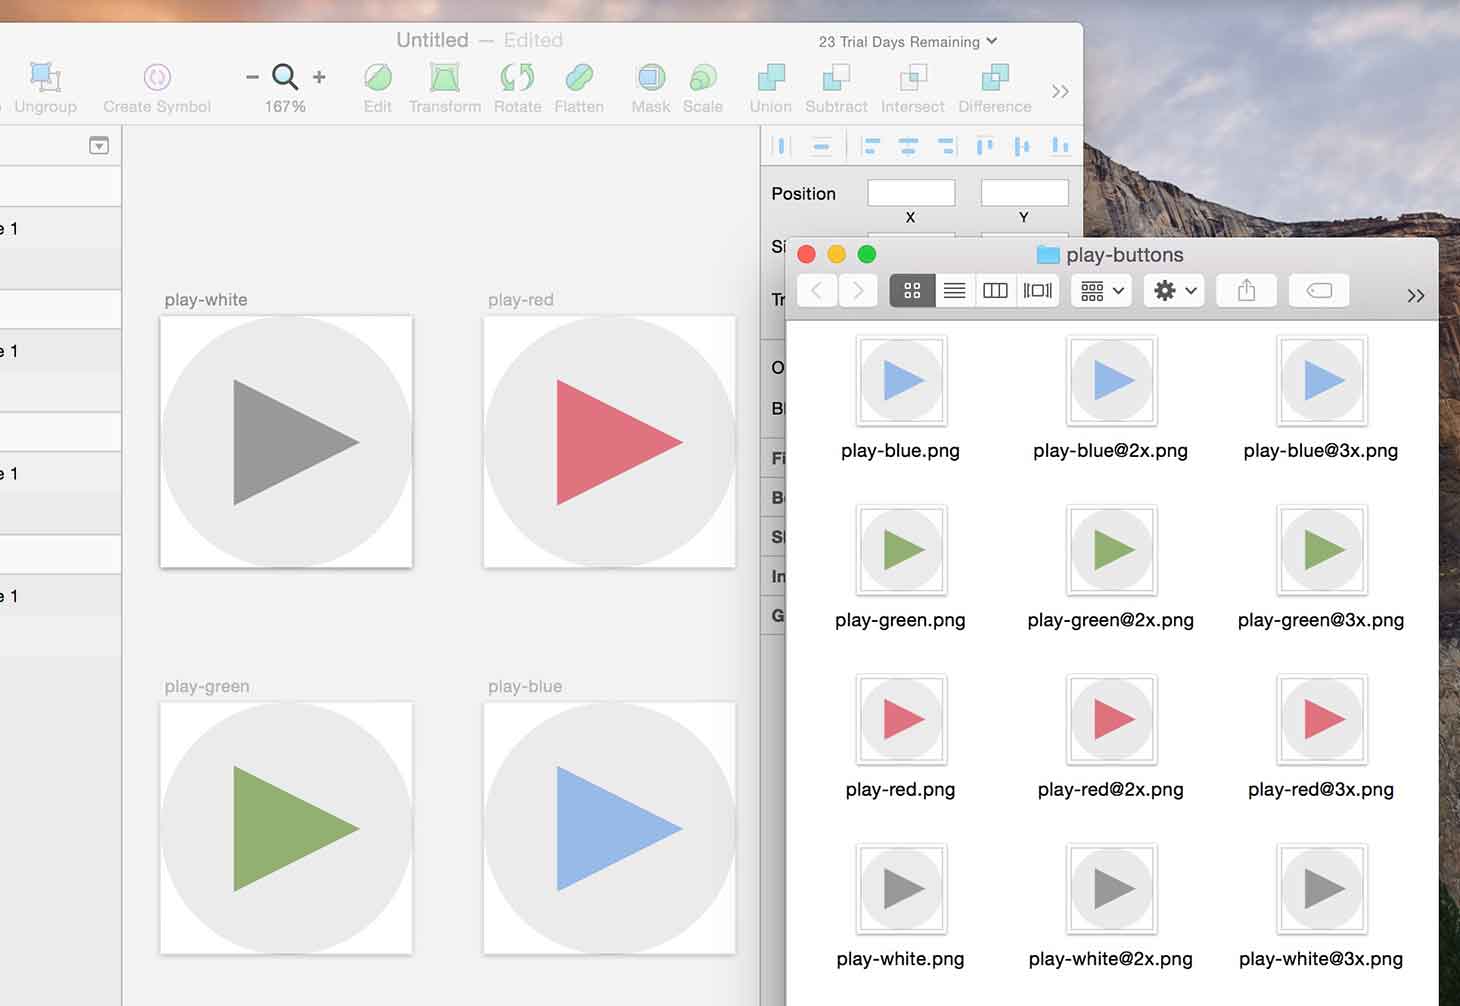The width and height of the screenshot is (1460, 1006).
Task: Click the Ungroup tool in Sketch toolbar
Action: pos(45,88)
